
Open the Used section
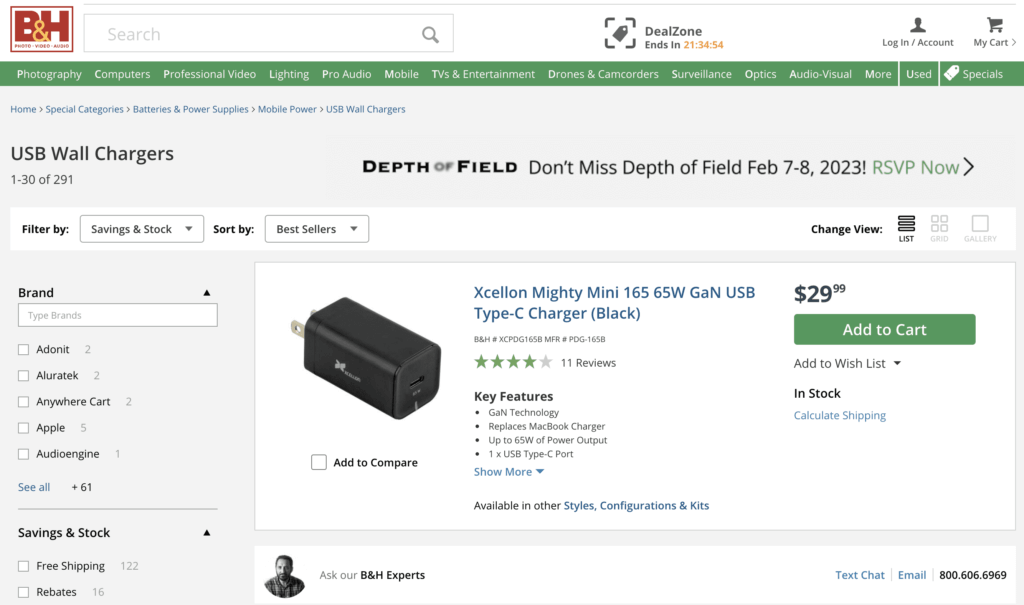click(x=918, y=74)
